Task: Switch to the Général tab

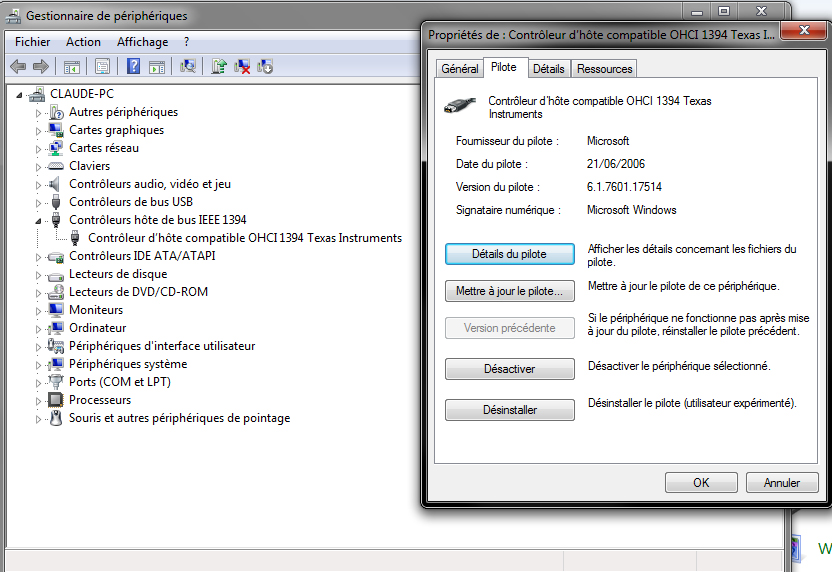Action: tap(460, 69)
